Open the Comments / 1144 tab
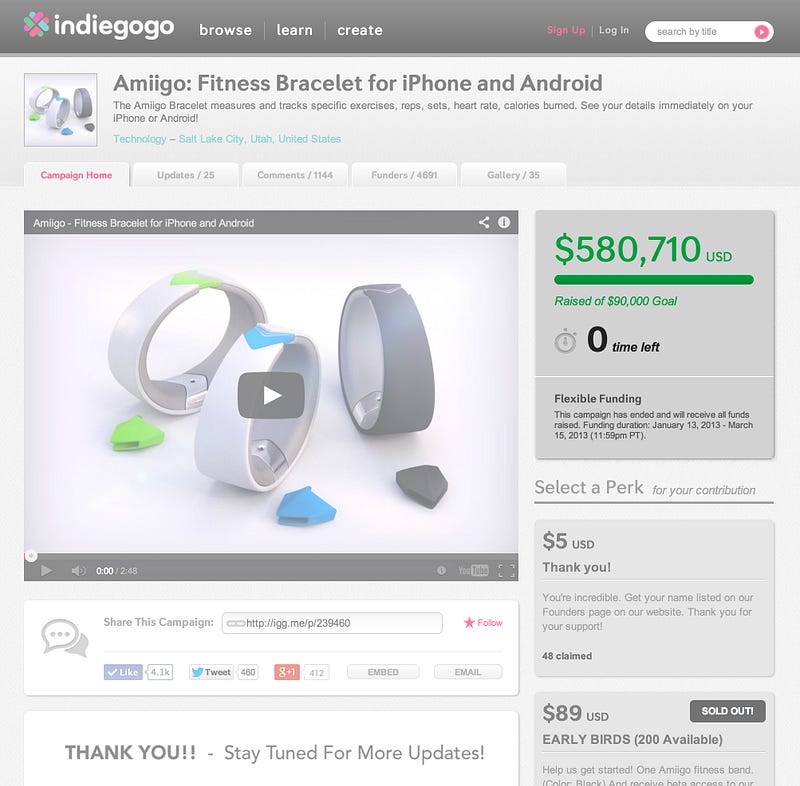The width and height of the screenshot is (800, 786). (295, 175)
